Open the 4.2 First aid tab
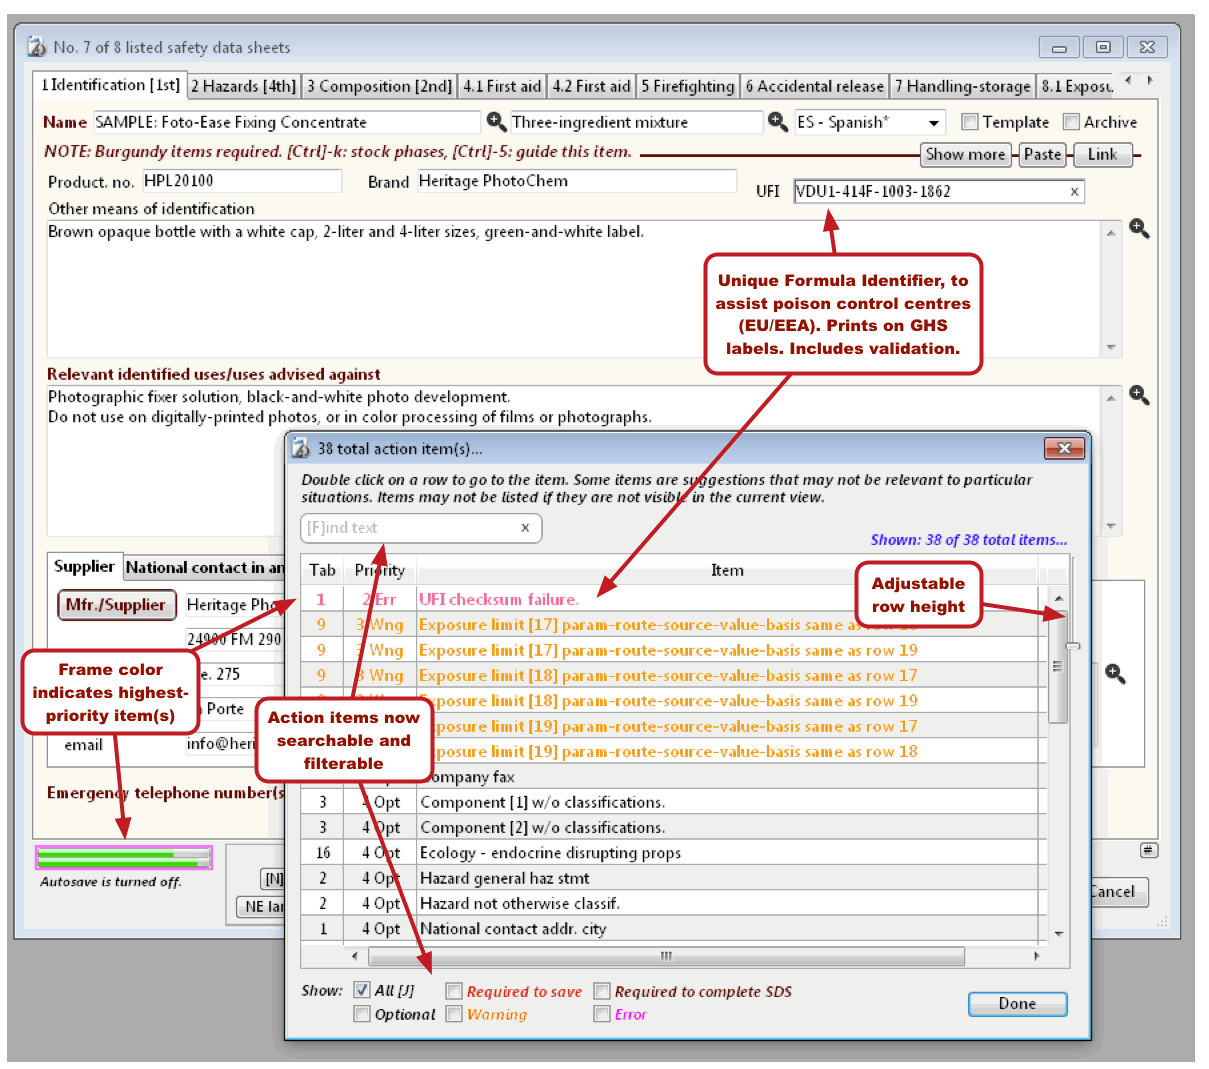 (592, 86)
